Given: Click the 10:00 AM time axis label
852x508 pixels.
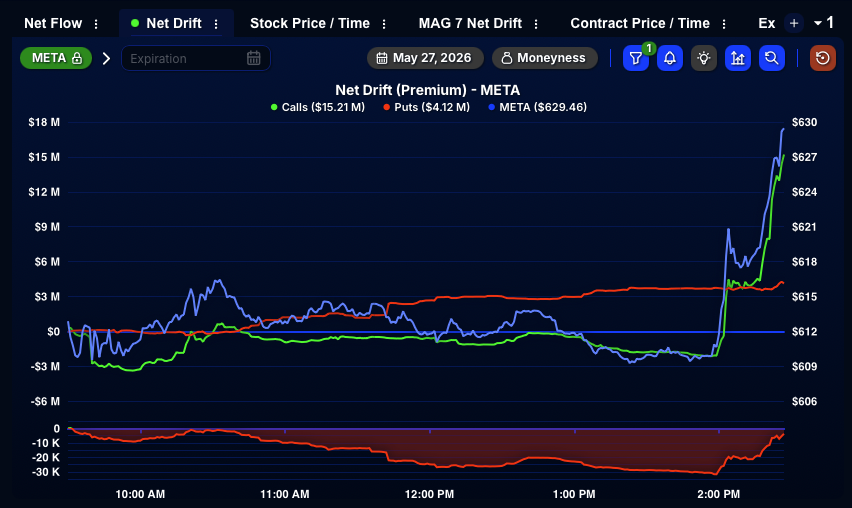Looking at the screenshot, I should point(140,494).
